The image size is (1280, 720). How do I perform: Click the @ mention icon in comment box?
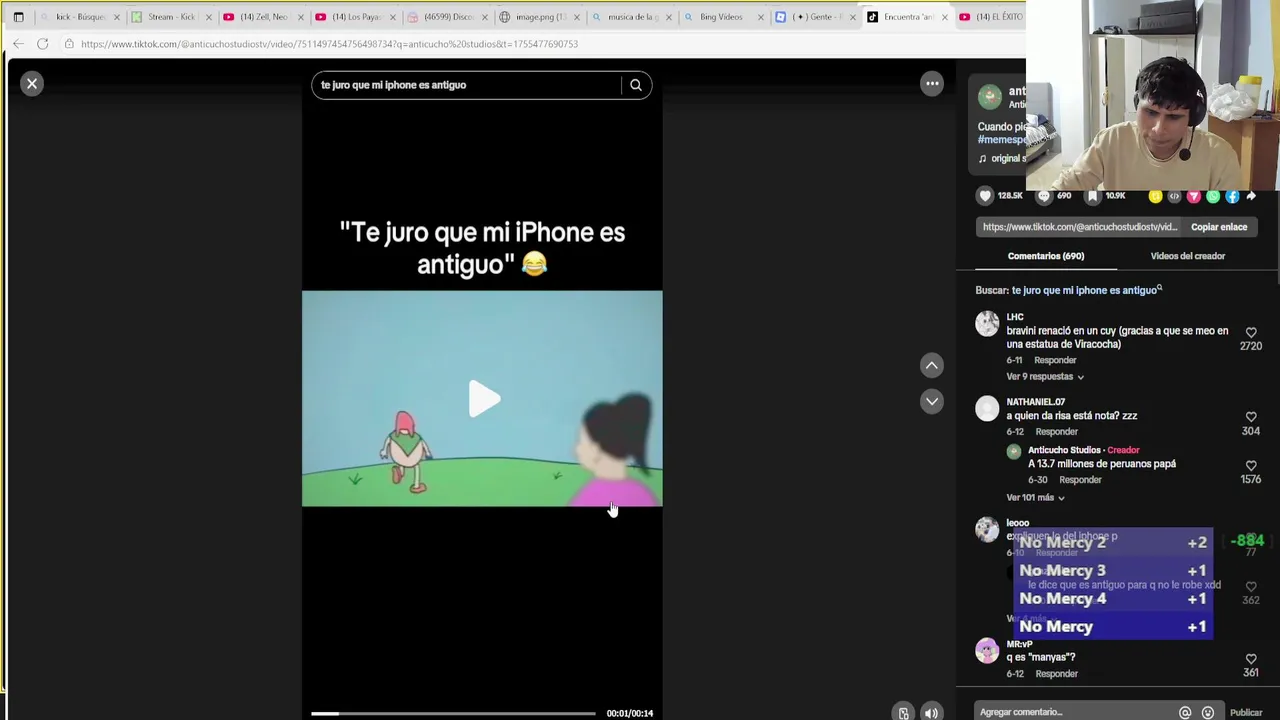click(1185, 713)
